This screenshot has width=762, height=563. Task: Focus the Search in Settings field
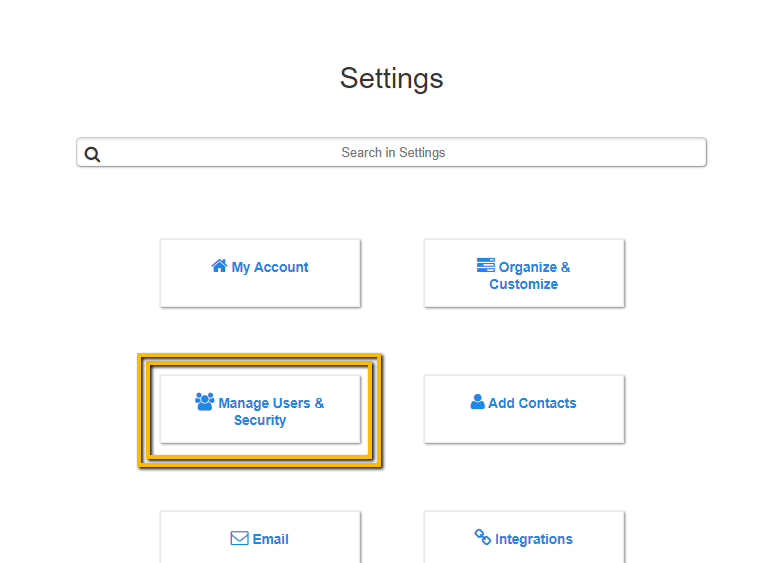pyautogui.click(x=393, y=153)
